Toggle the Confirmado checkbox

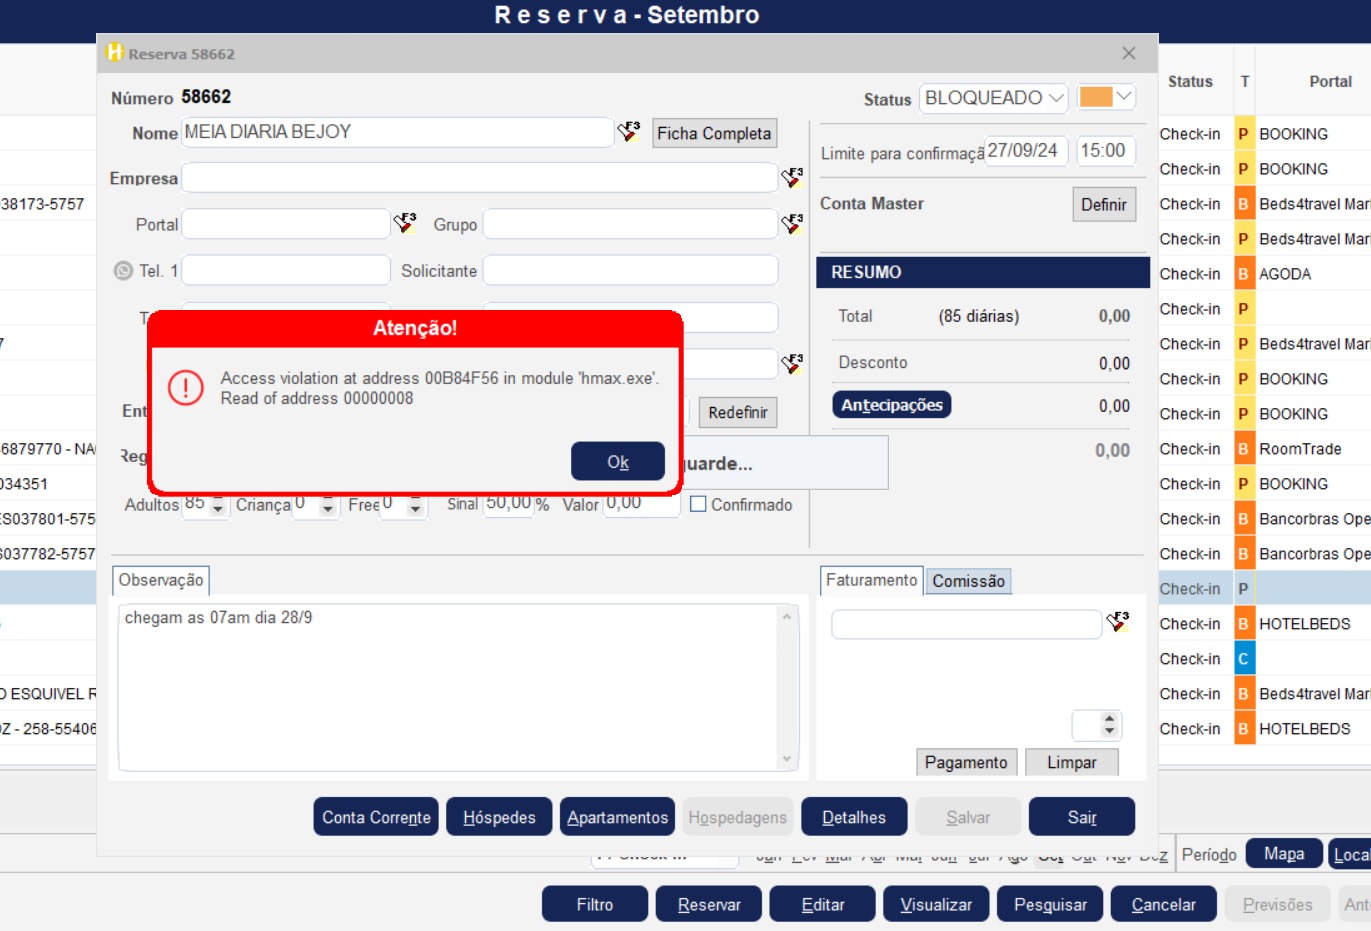pos(698,504)
